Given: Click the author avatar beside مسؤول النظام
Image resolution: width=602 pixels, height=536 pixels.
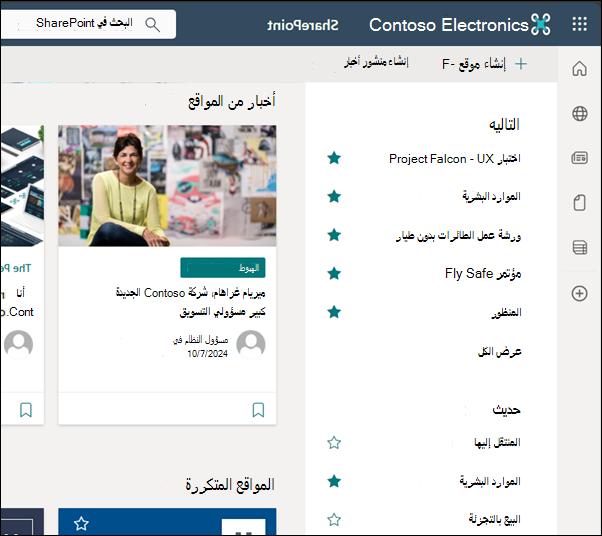Looking at the screenshot, I should point(251,344).
